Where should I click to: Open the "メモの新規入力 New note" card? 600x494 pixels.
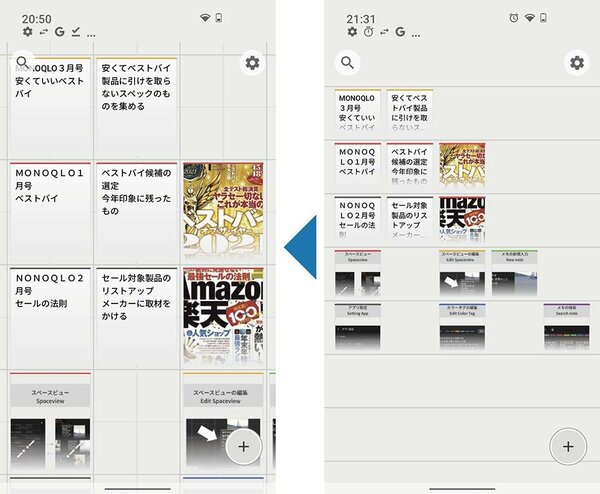coord(514,273)
